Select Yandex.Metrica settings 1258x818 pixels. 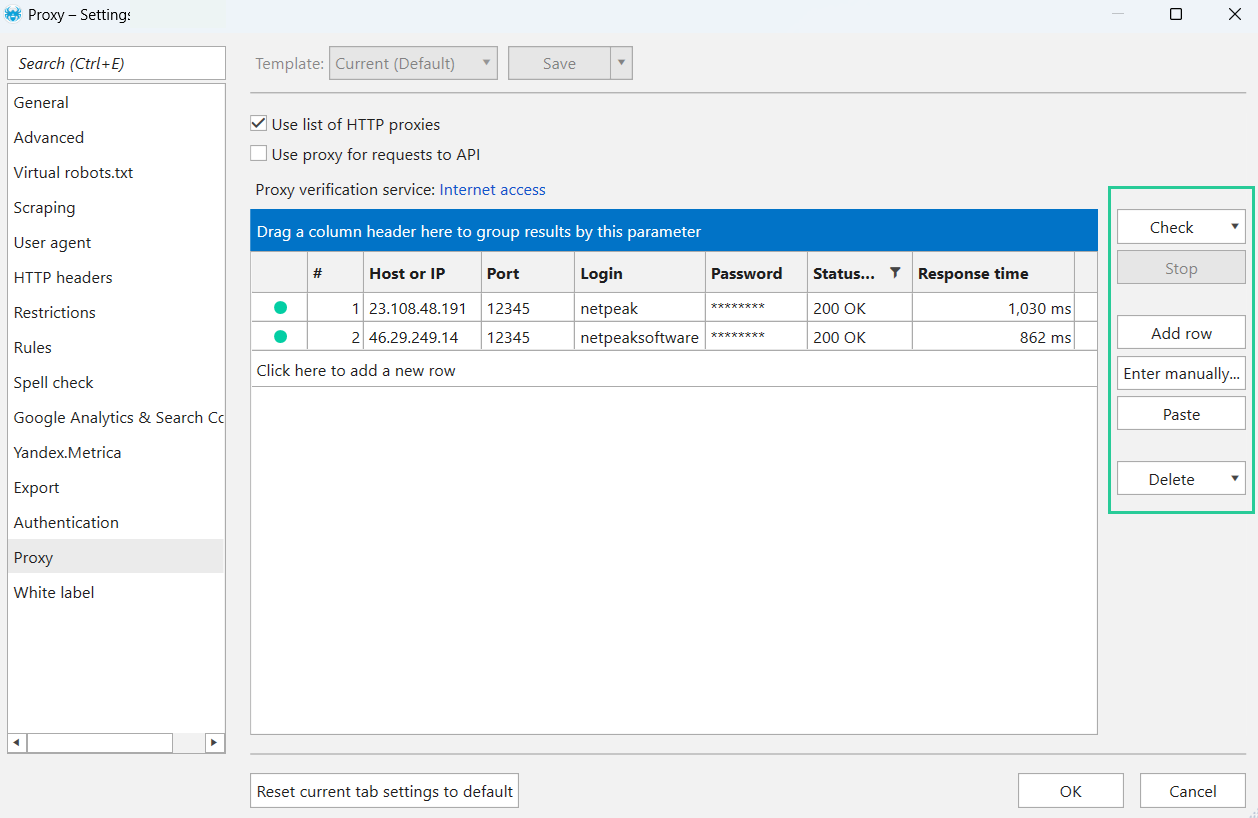[x=115, y=453]
